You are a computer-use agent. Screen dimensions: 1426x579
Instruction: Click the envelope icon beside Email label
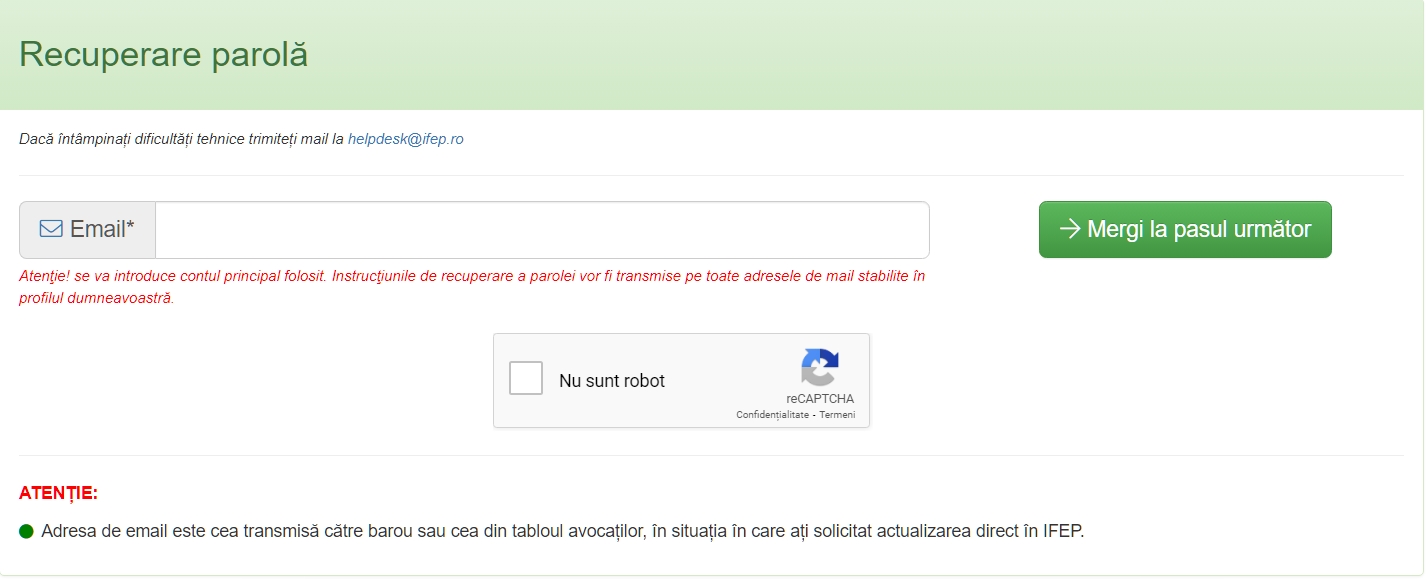point(51,229)
